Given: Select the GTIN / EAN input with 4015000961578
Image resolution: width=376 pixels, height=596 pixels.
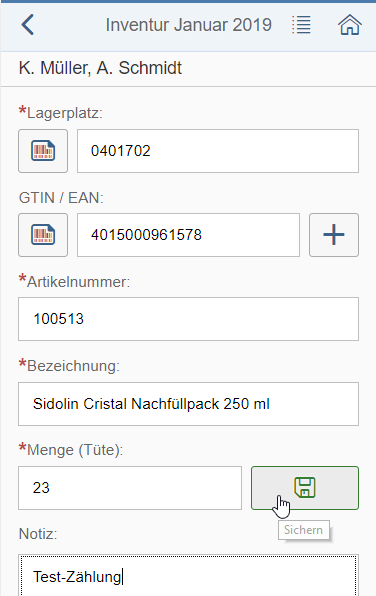Looking at the screenshot, I should point(188,235).
